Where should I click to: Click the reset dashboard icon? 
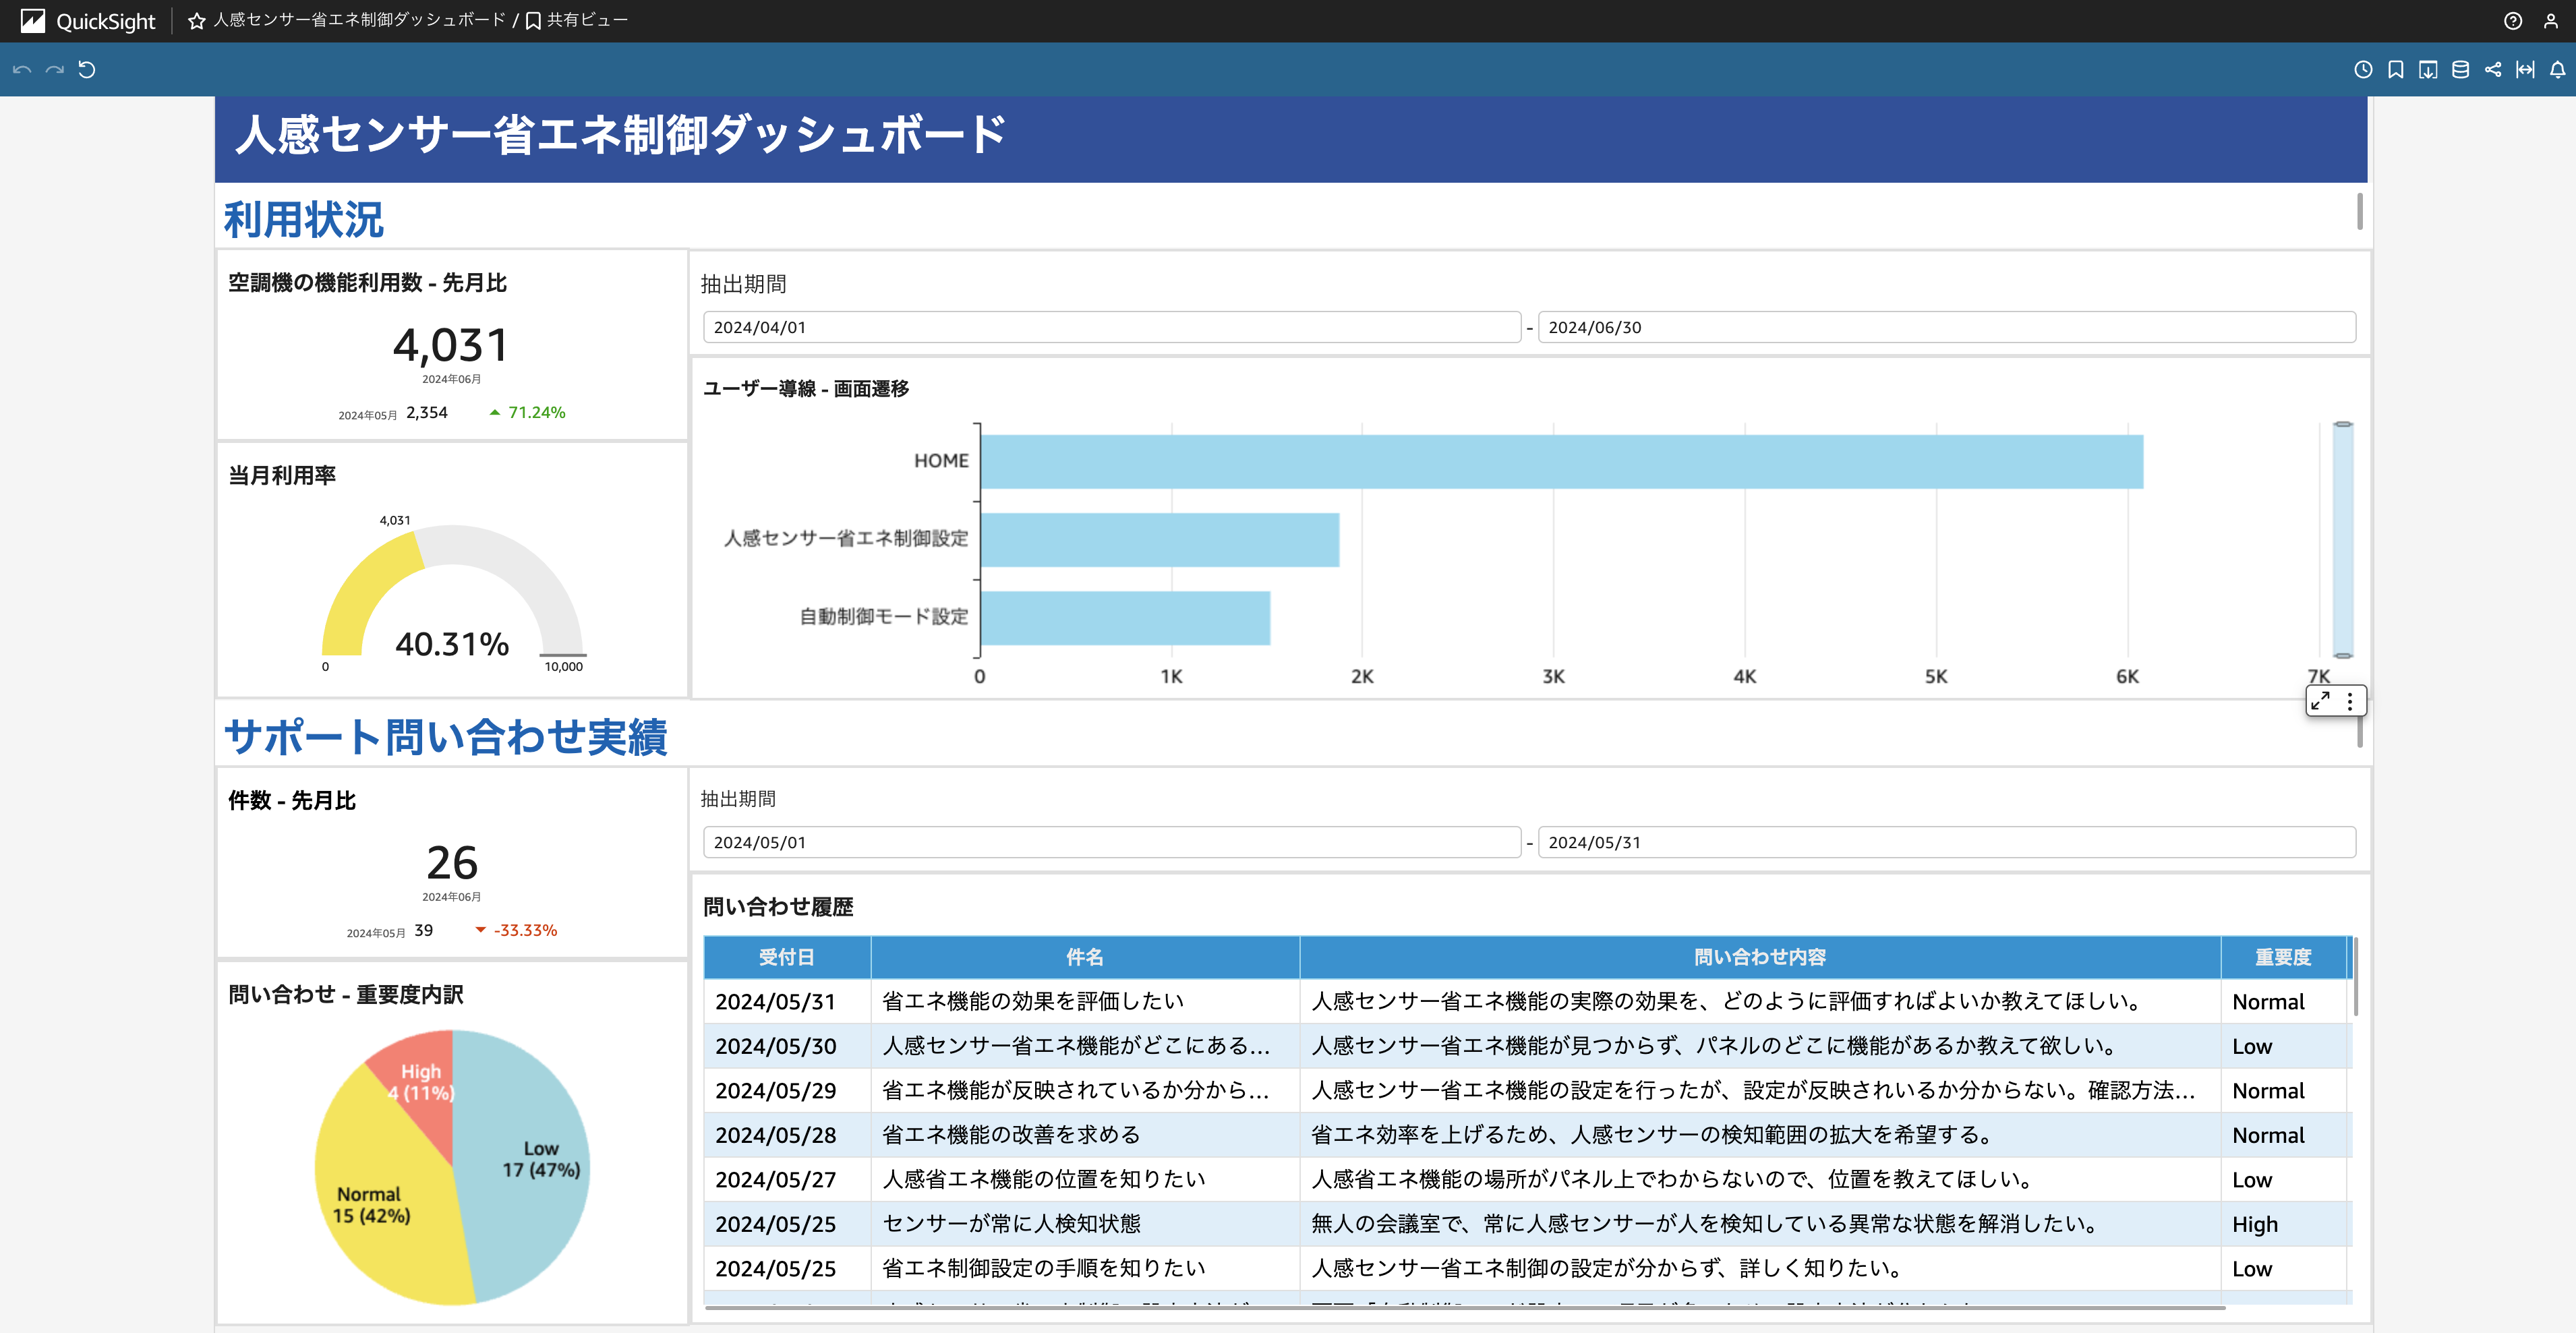[87, 69]
